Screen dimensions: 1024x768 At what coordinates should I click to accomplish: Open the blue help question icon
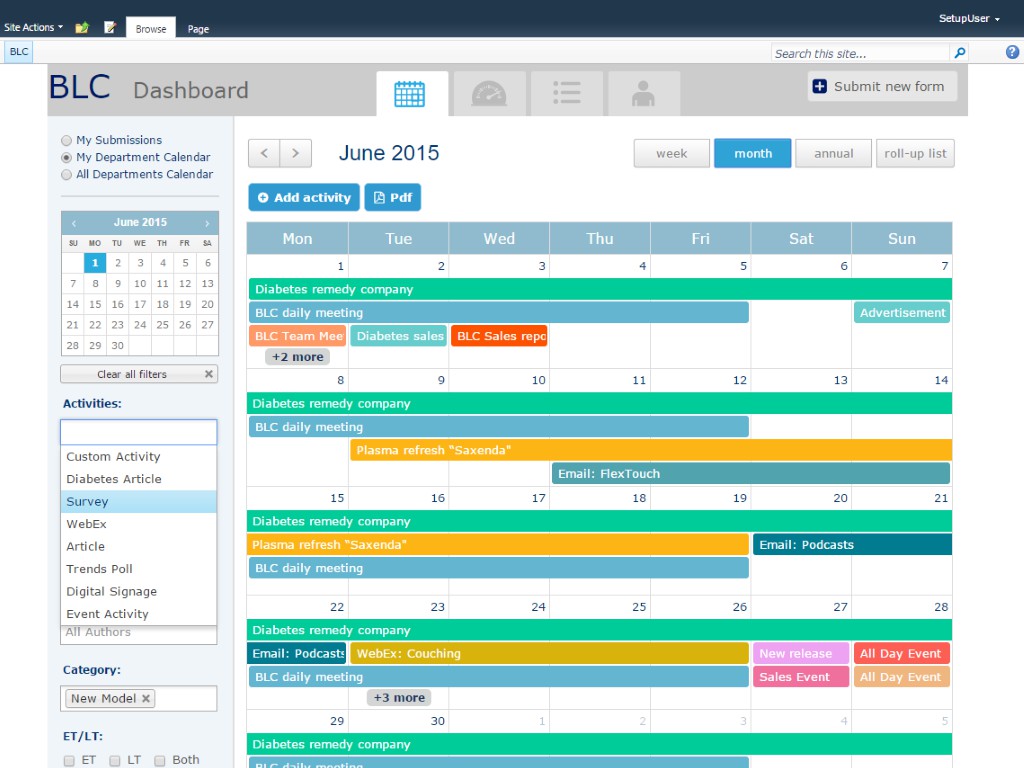tap(1012, 52)
